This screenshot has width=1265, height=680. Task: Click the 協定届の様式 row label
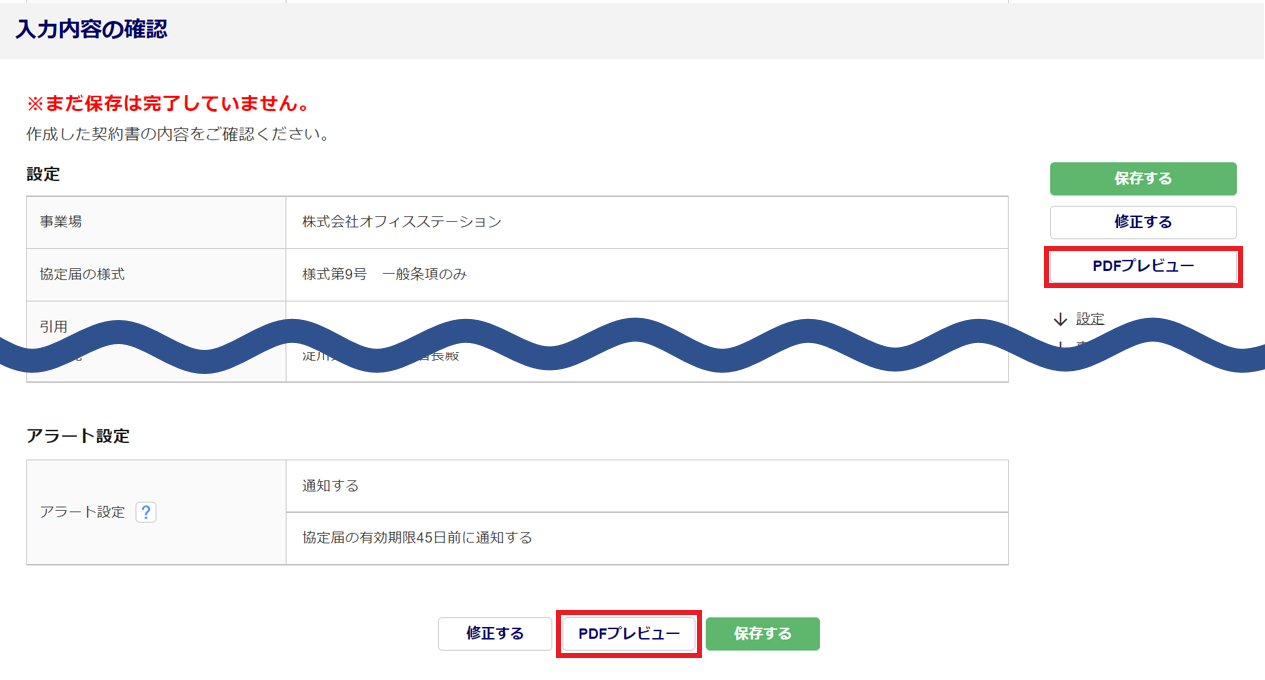83,274
